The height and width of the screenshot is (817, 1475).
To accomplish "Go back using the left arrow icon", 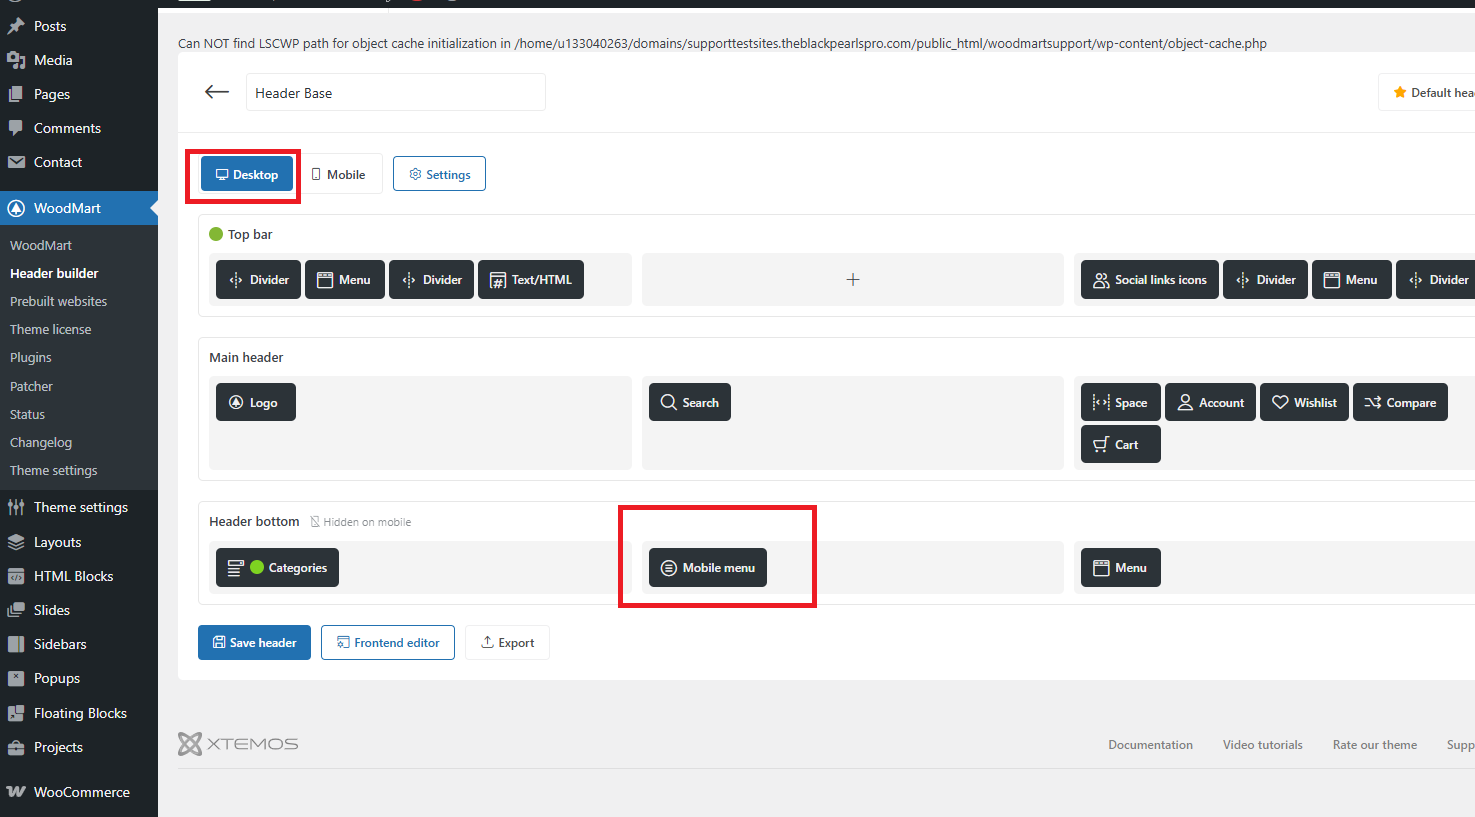I will pos(217,92).
